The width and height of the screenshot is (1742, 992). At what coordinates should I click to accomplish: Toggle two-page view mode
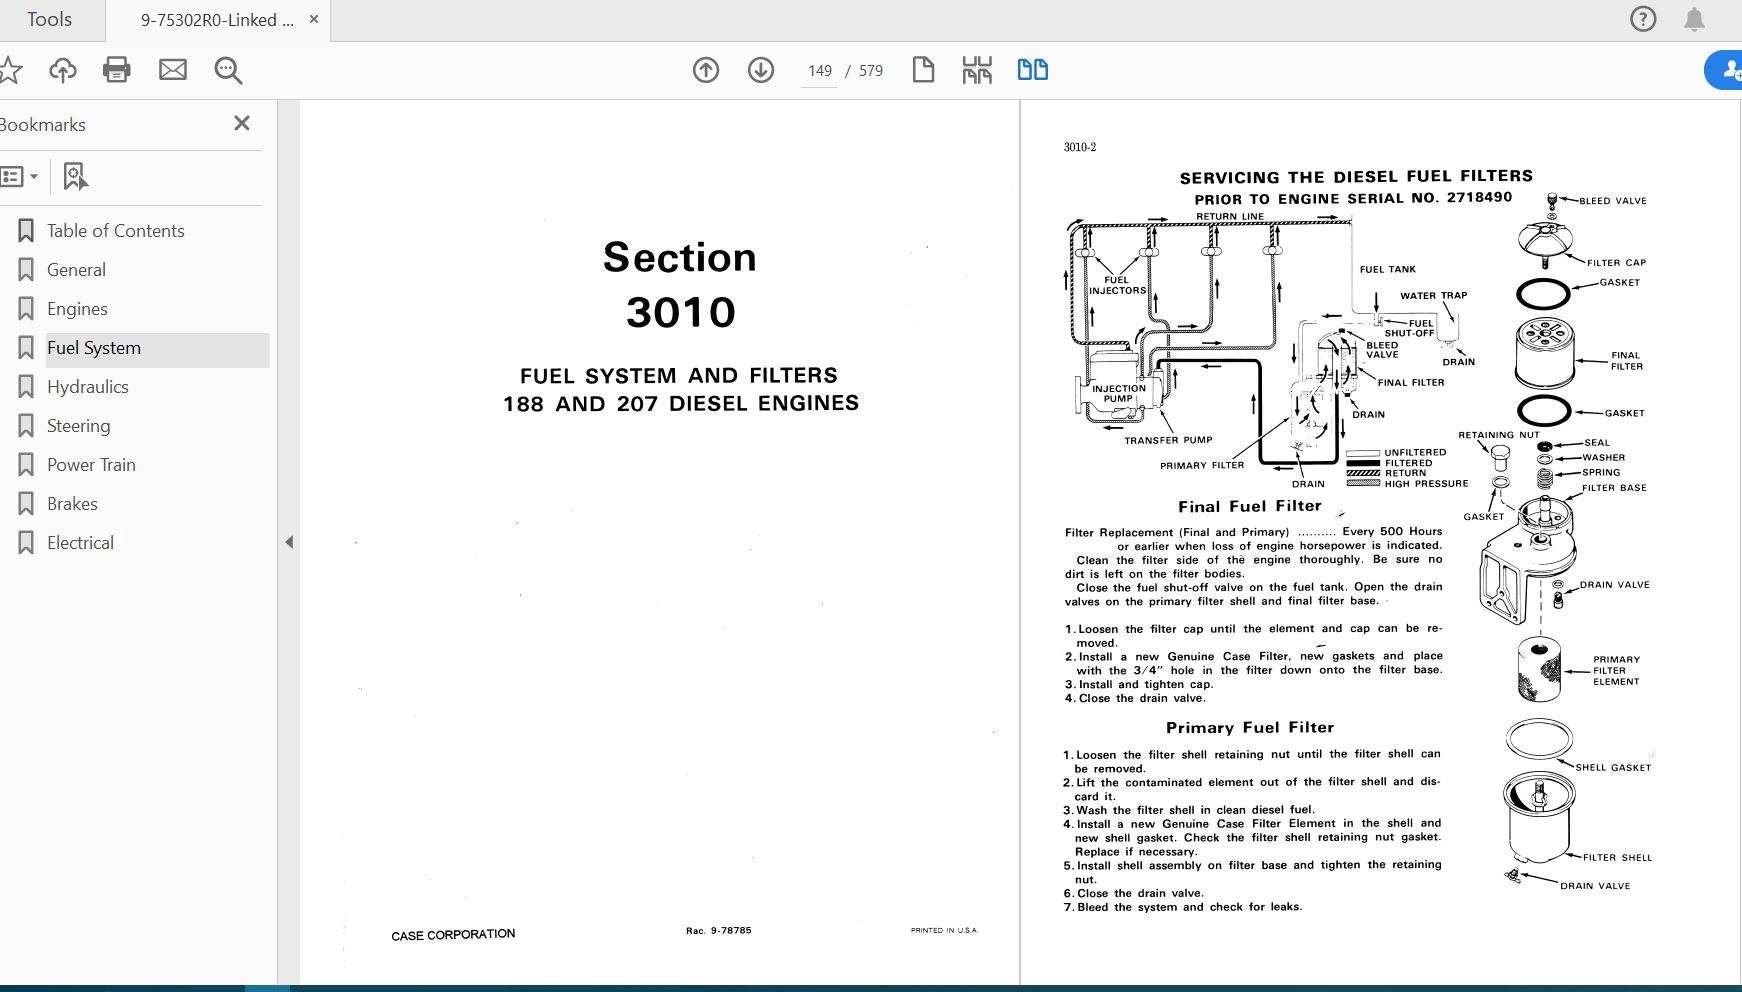tap(1032, 70)
